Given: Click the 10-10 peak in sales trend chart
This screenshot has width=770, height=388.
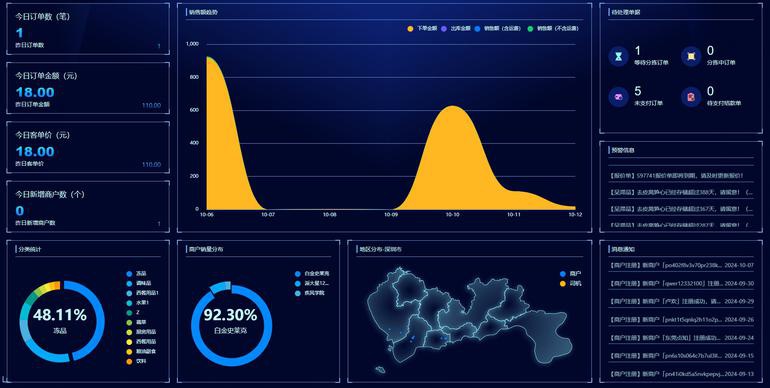Looking at the screenshot, I should 452,107.
